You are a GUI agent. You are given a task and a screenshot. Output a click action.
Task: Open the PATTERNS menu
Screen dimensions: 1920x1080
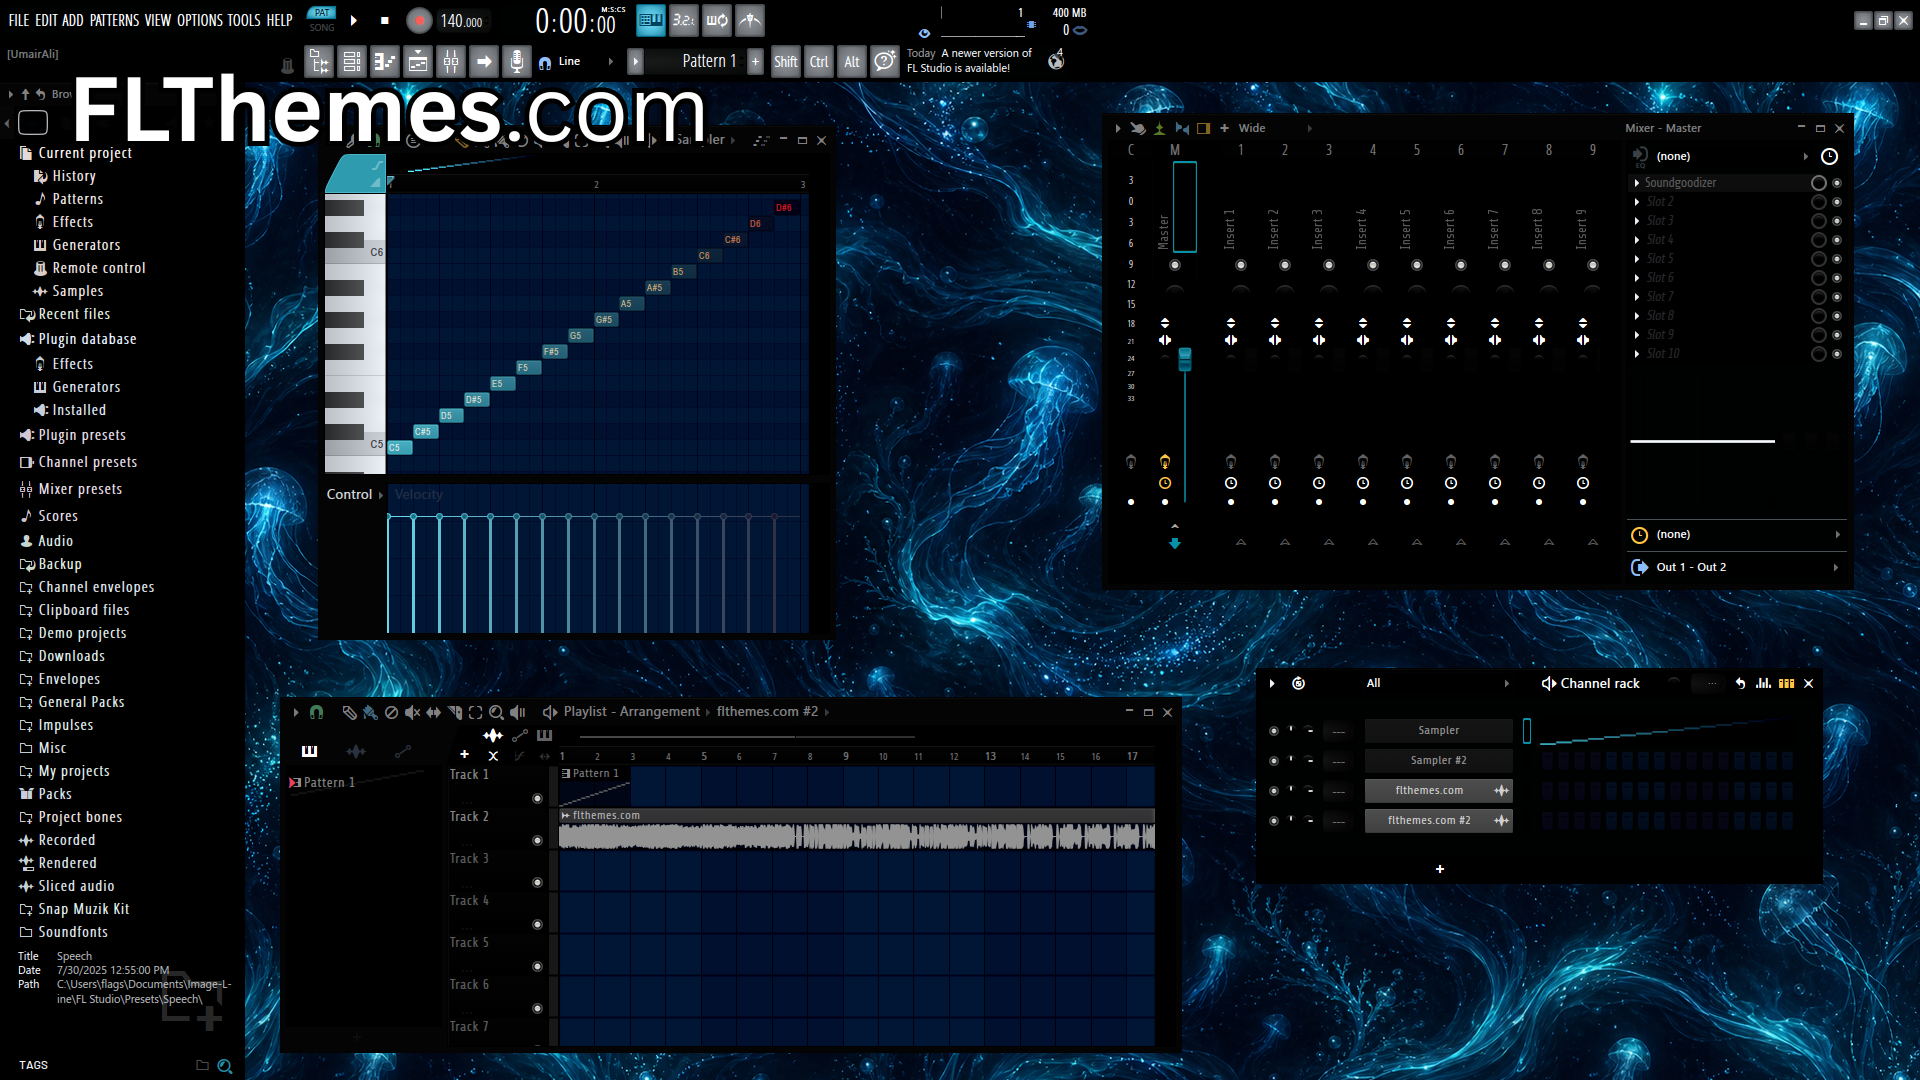tap(115, 20)
